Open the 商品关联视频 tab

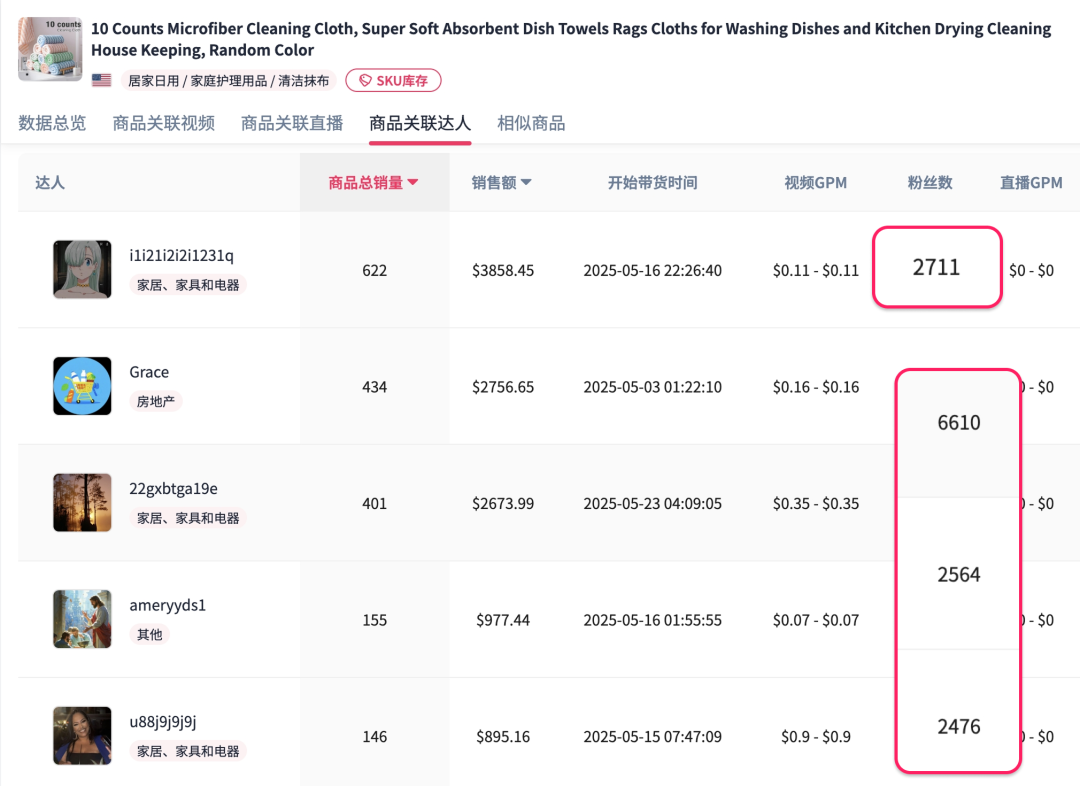point(163,122)
